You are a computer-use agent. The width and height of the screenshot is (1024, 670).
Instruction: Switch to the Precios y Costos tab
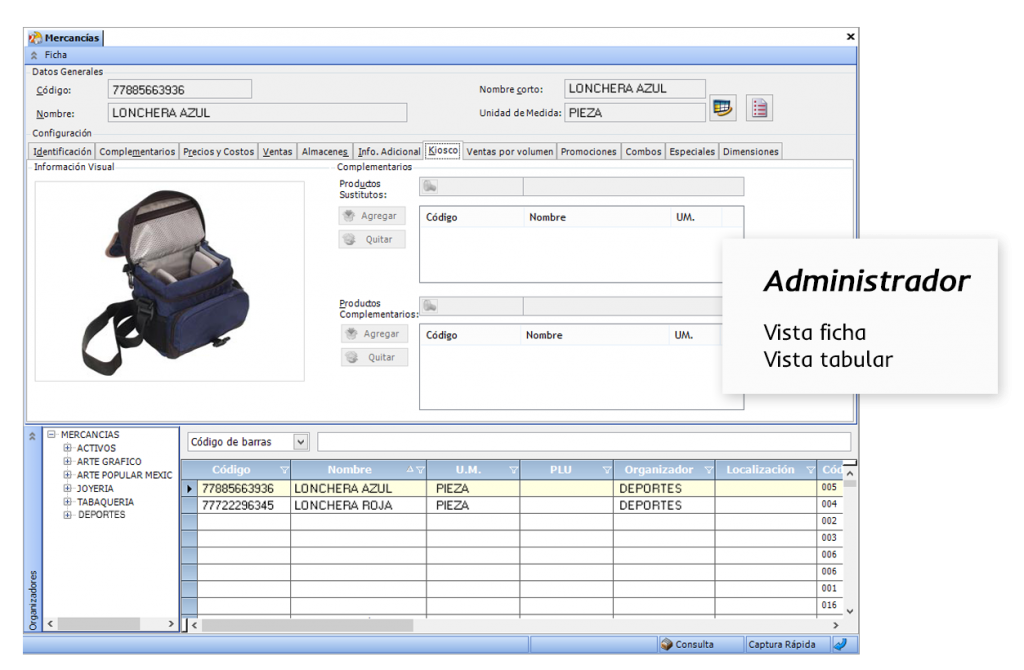pyautogui.click(x=218, y=152)
